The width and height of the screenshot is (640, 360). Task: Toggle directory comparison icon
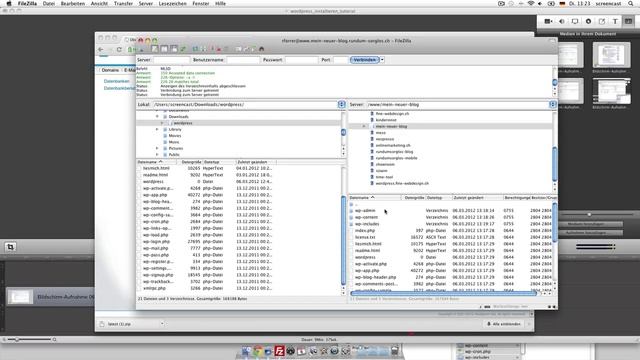246,49
